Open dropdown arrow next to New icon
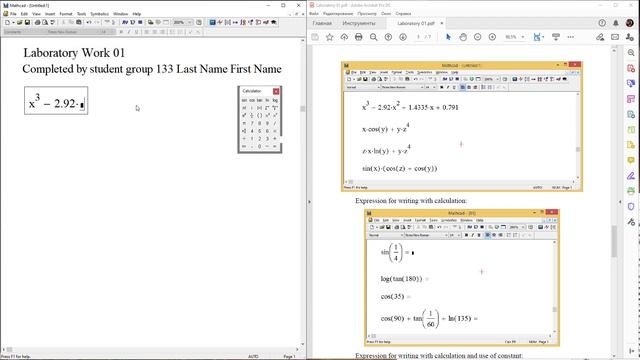The image size is (640, 360). 13,22
